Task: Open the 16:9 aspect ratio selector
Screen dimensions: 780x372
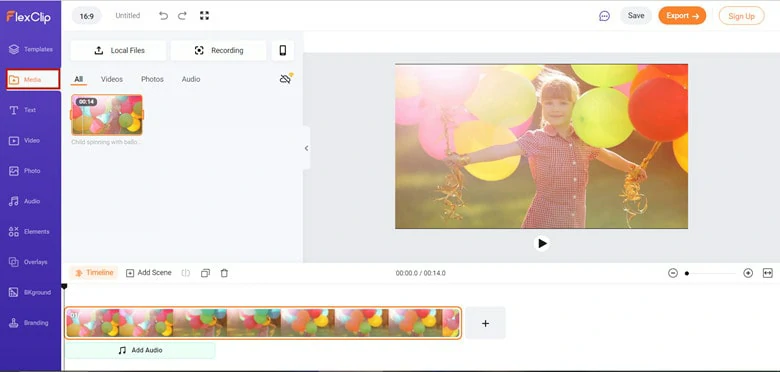Action: pos(87,16)
